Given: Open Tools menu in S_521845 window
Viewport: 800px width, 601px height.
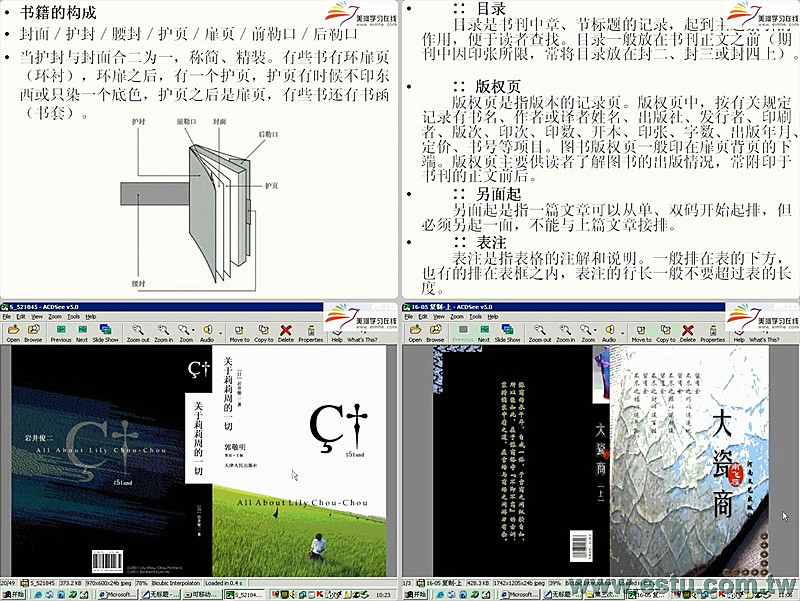Looking at the screenshot, I should tap(73, 316).
